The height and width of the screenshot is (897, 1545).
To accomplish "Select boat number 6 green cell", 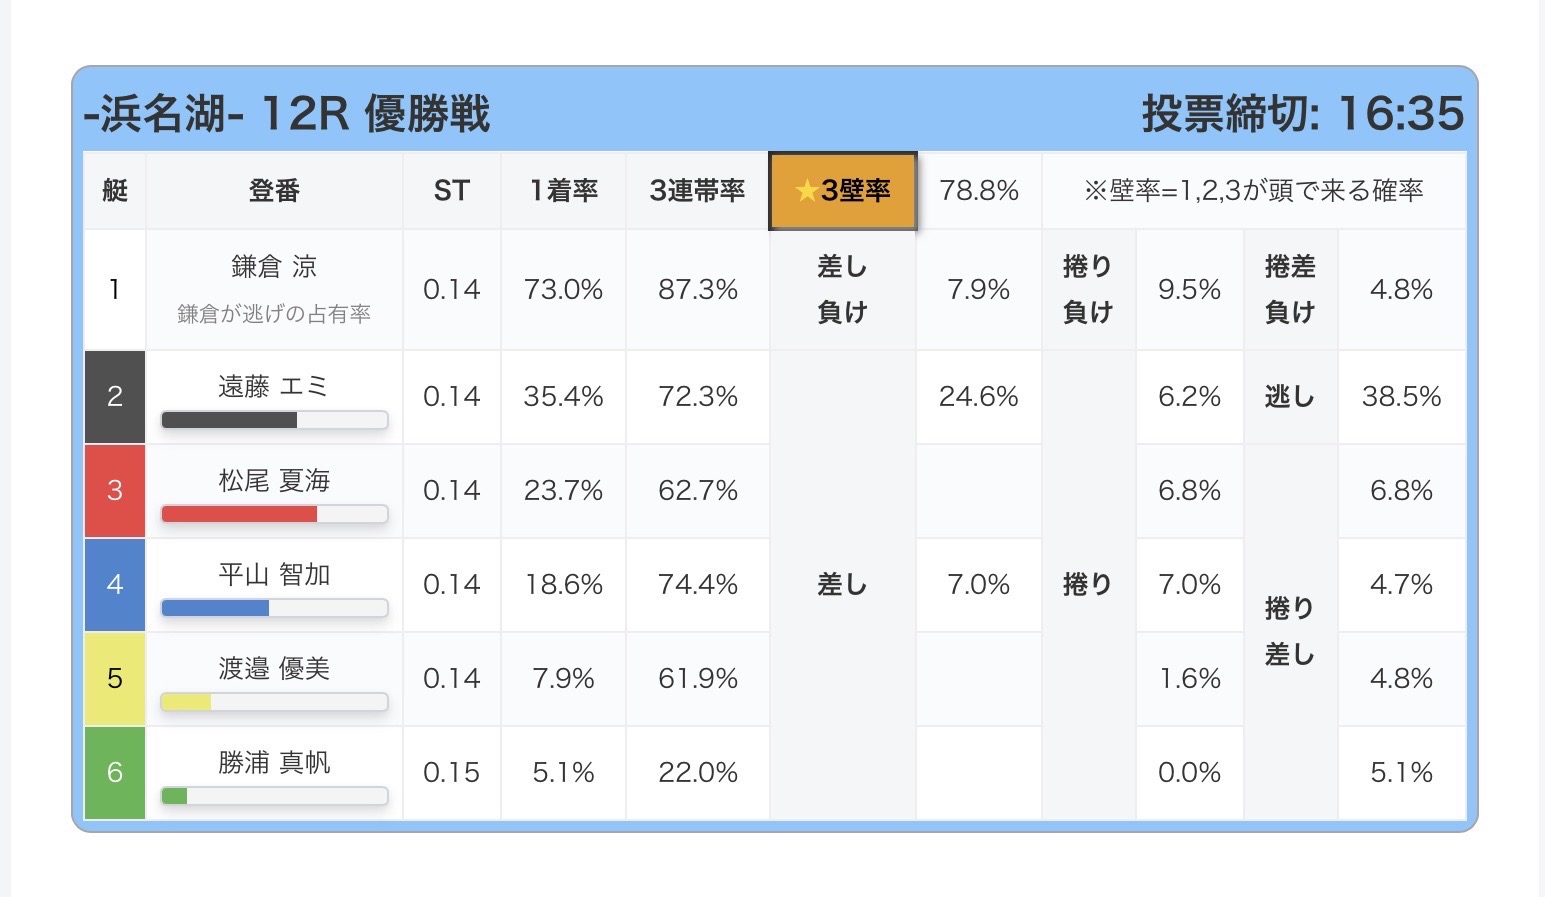I will click(115, 773).
